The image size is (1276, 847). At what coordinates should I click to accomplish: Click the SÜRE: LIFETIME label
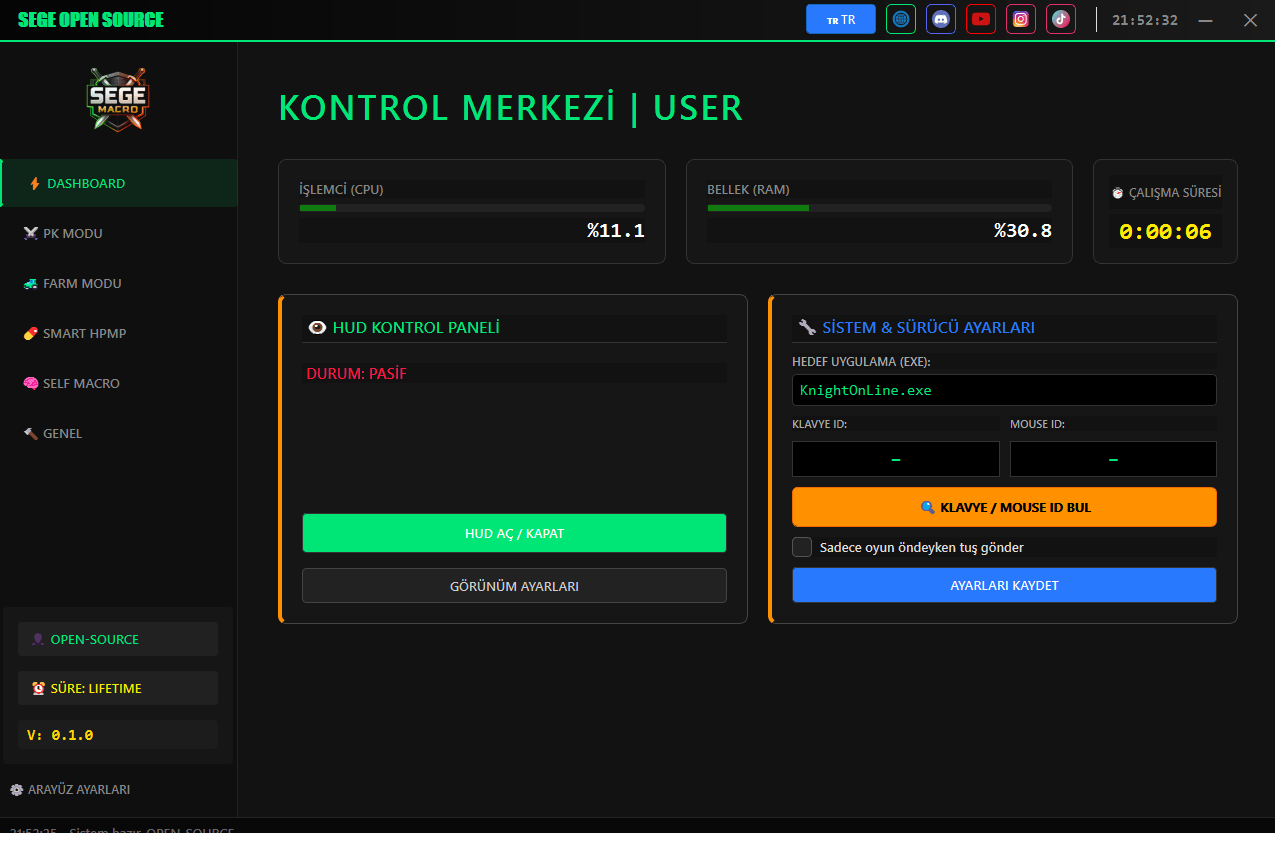(x=118, y=688)
